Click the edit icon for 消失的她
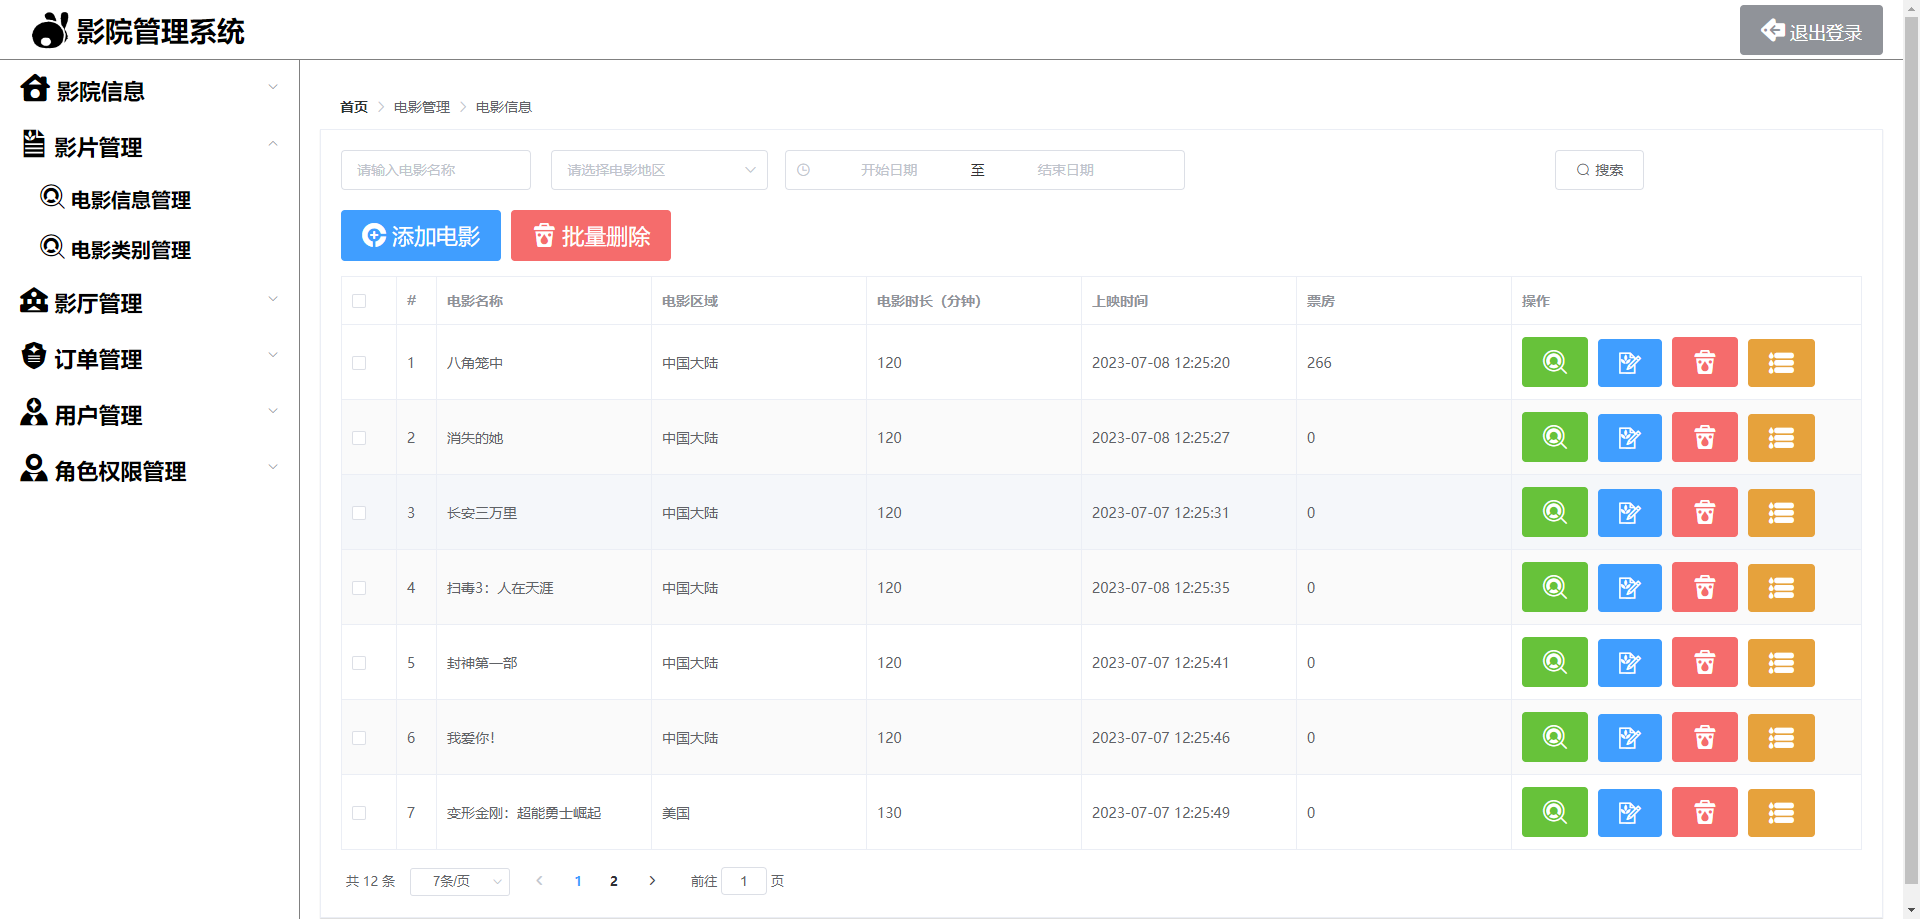Screen dimensions: 1920x919 (1629, 437)
